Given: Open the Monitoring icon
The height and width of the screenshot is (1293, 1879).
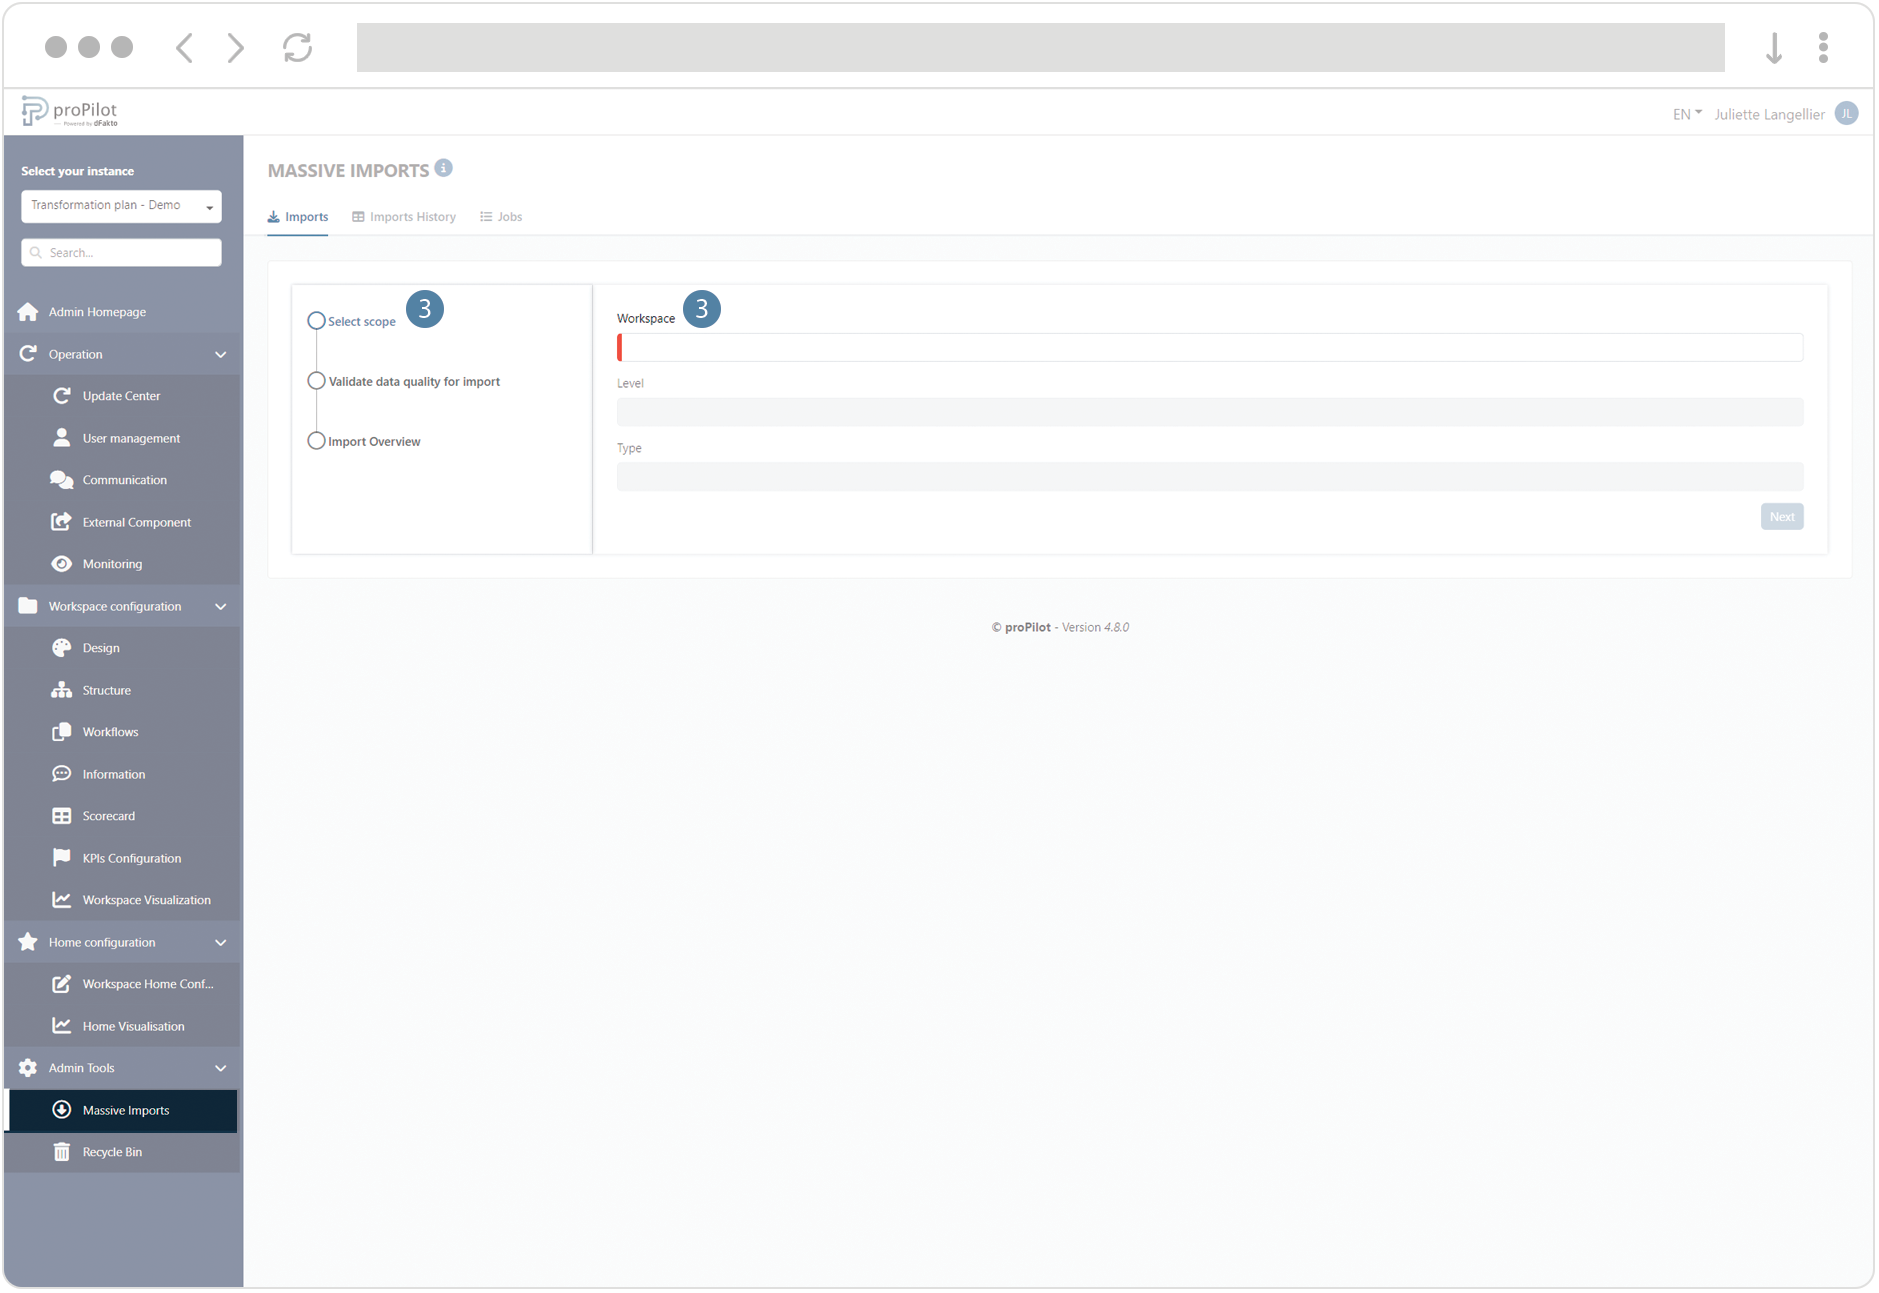Looking at the screenshot, I should pyautogui.click(x=62, y=563).
